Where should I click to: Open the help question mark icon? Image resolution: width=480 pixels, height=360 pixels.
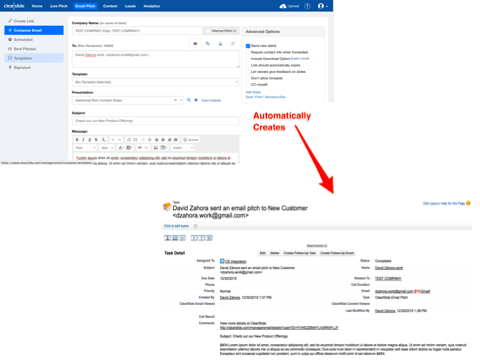coord(307,6)
